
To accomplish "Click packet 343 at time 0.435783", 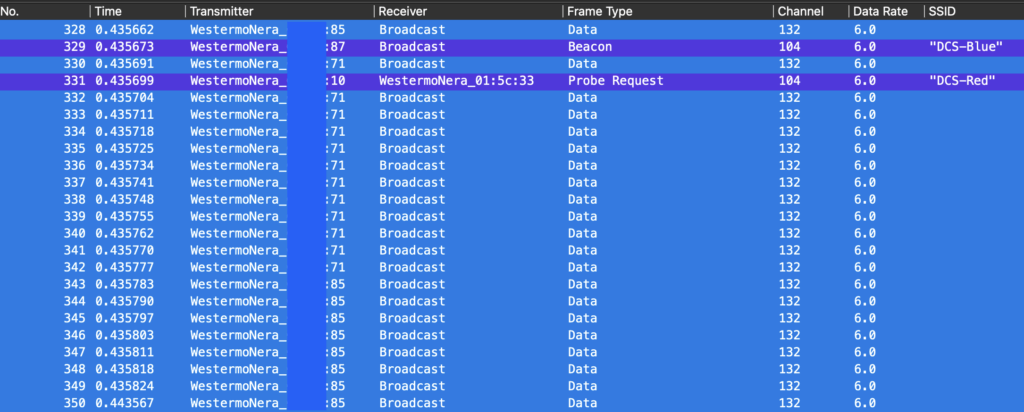I will 125,285.
